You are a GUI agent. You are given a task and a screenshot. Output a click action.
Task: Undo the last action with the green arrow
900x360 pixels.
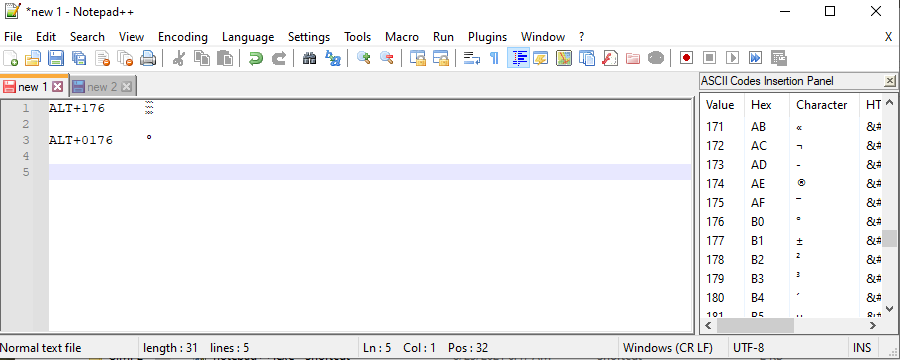[255, 58]
